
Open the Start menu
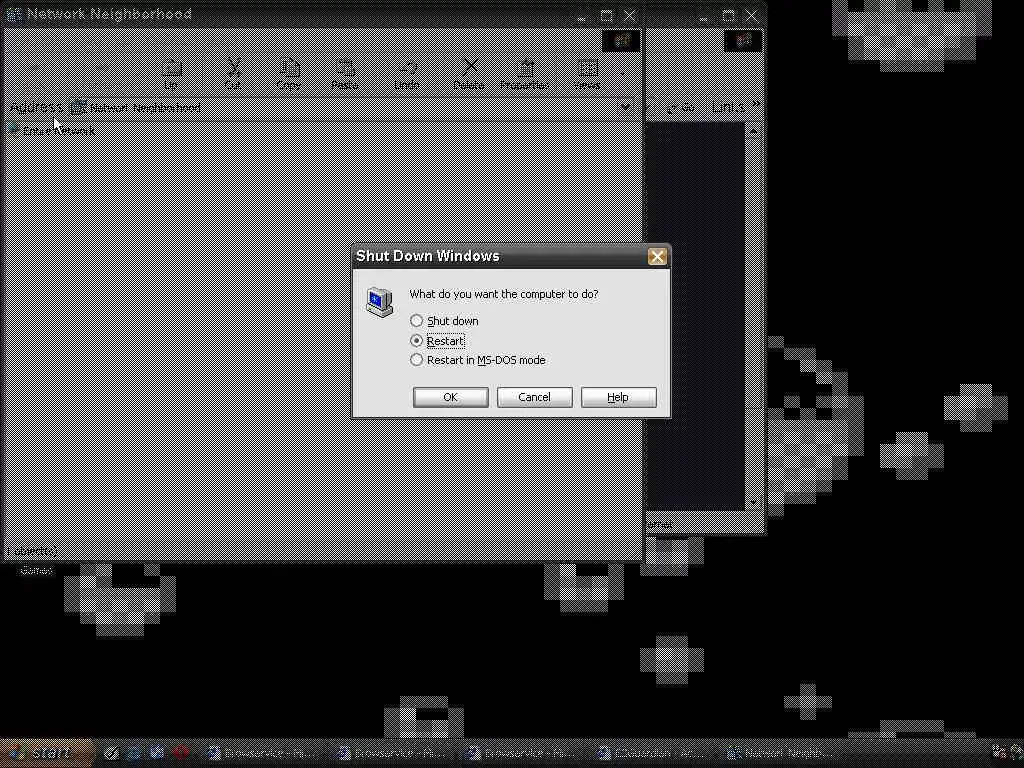coord(46,753)
